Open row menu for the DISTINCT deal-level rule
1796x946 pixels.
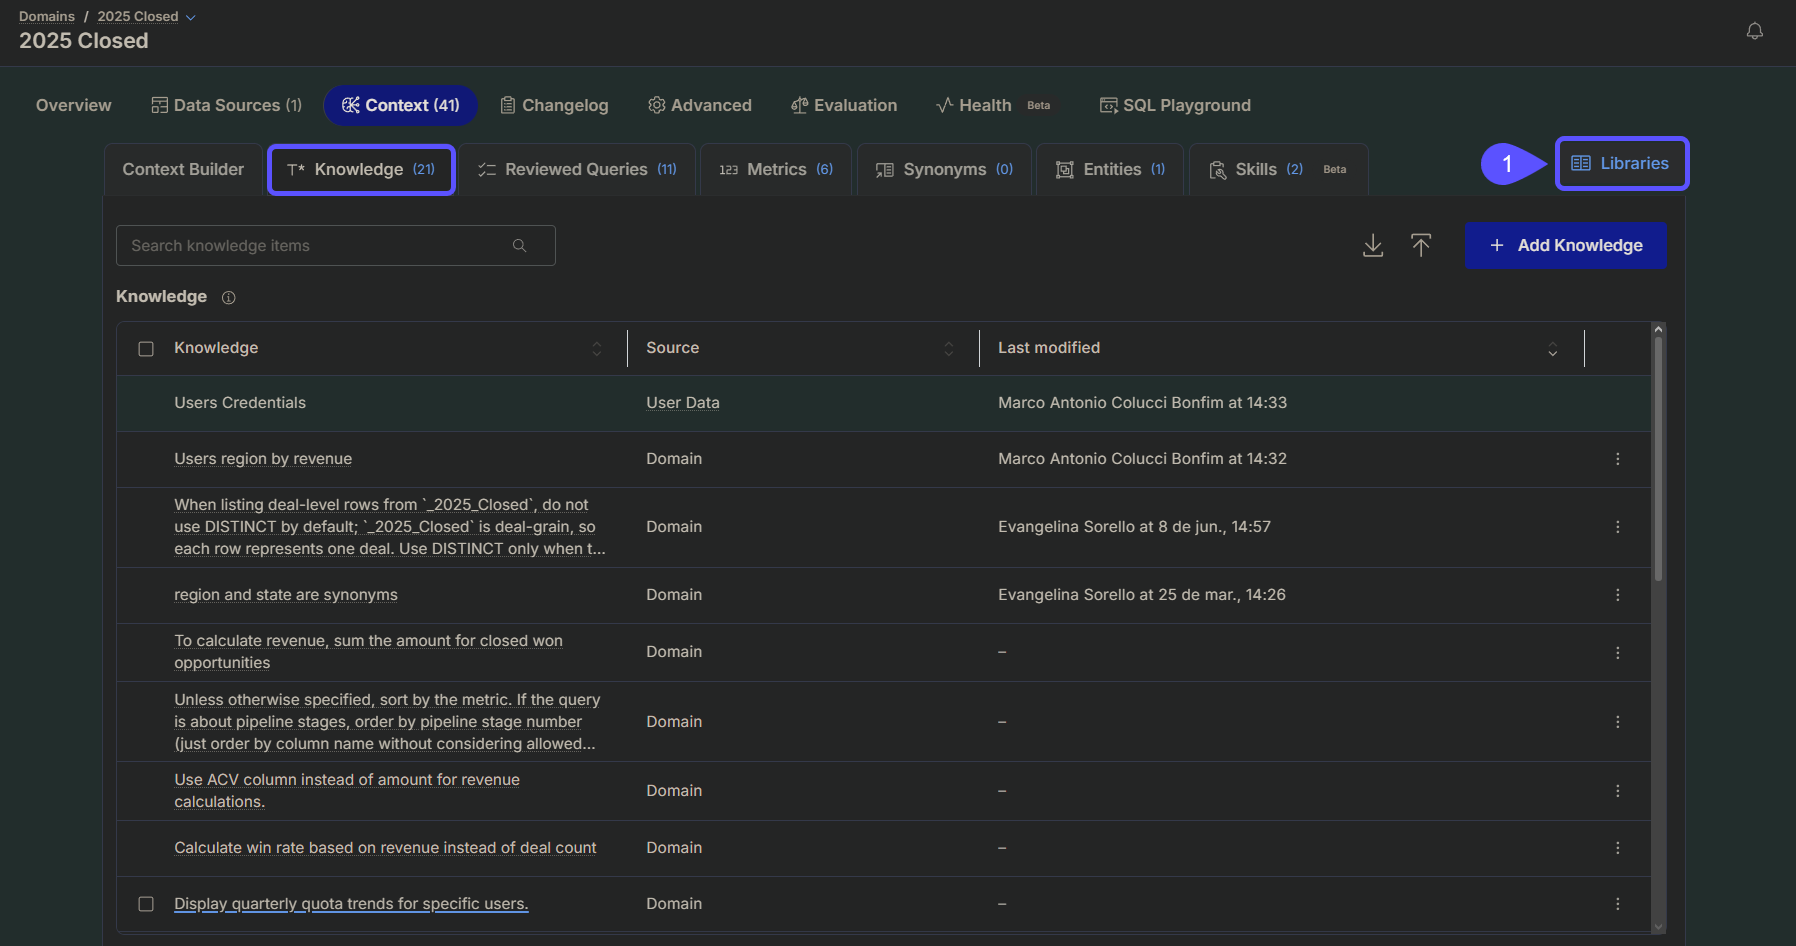pos(1617,527)
